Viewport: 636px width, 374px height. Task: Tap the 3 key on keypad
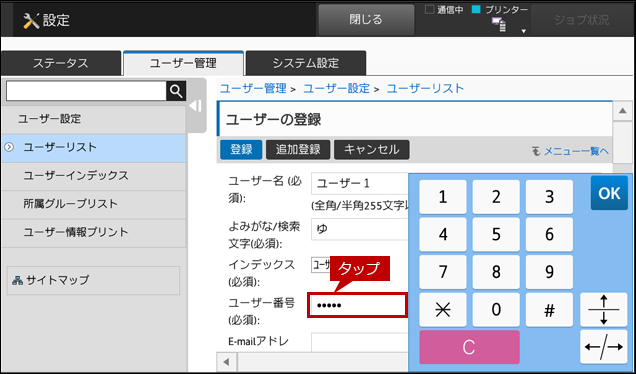coord(549,197)
